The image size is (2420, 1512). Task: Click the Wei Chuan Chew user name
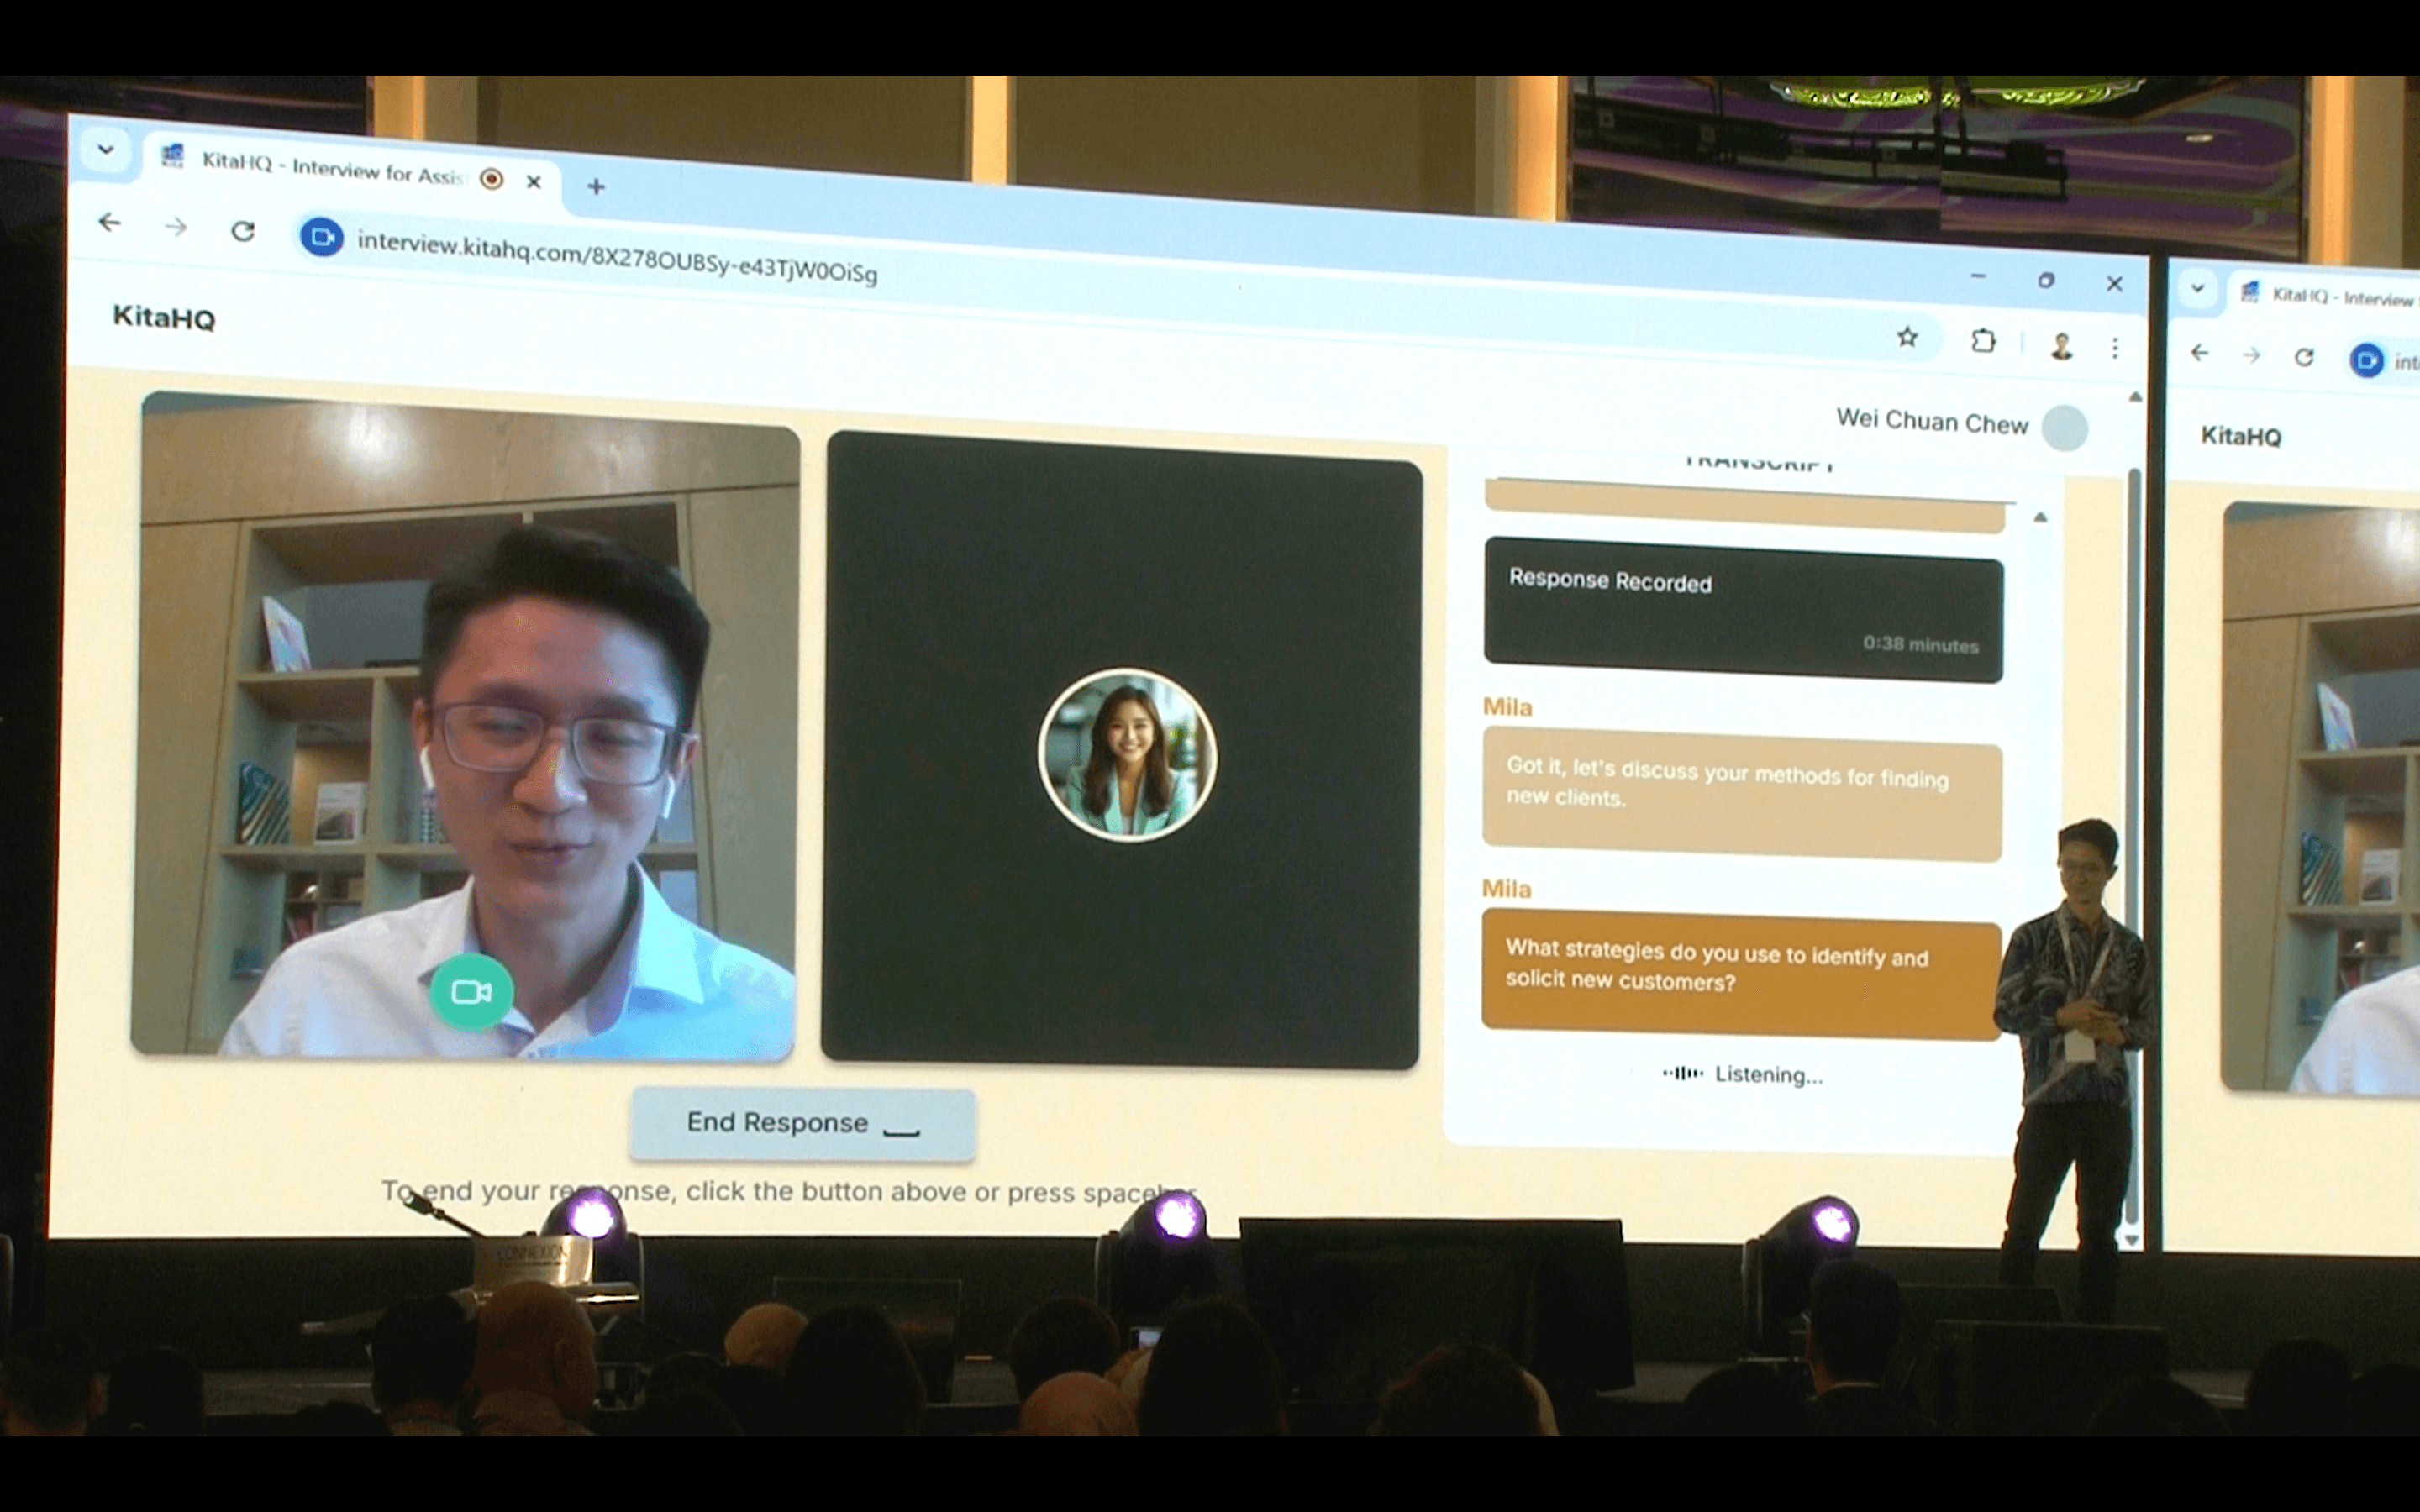1932,422
